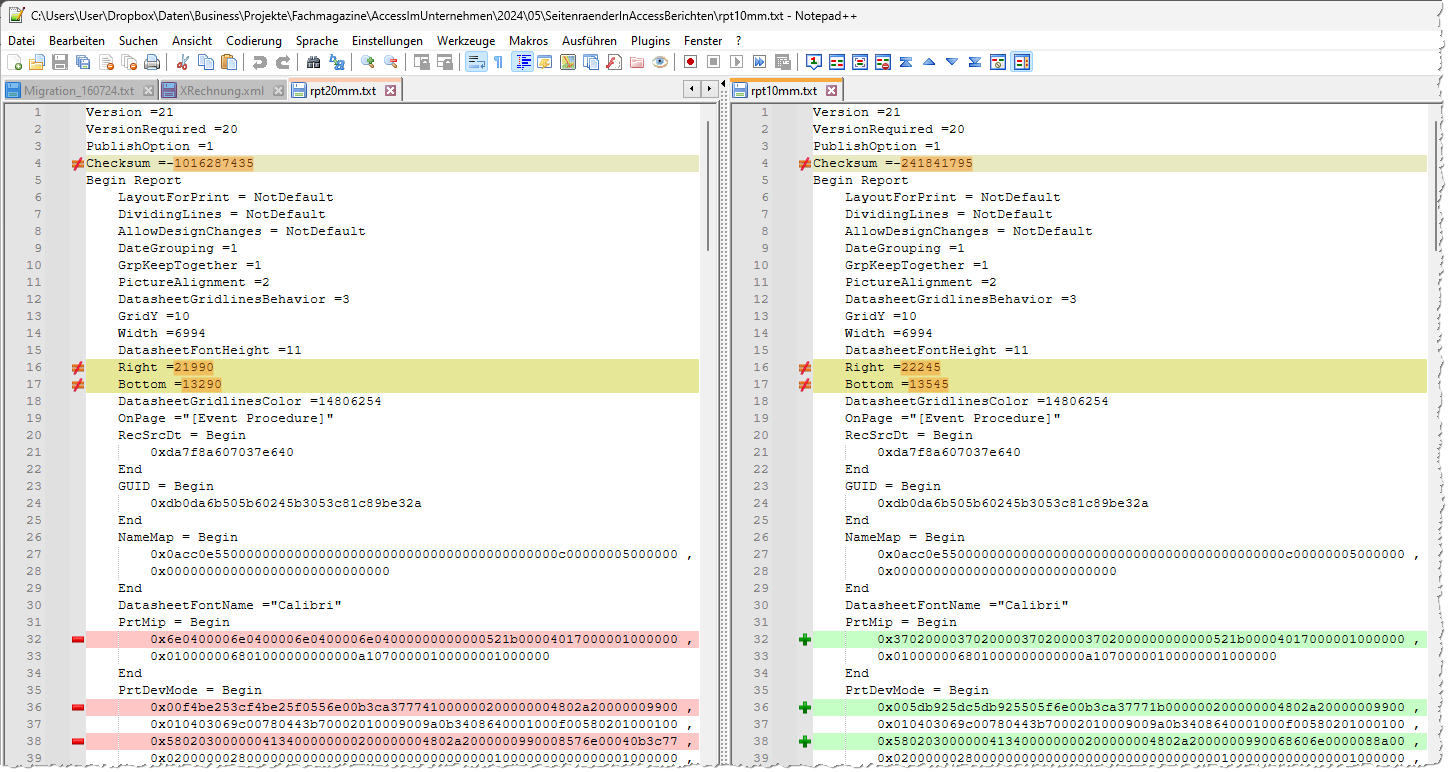The width and height of the screenshot is (1448, 772).
Task: Toggle word wrap toolbar button
Action: 476,62
